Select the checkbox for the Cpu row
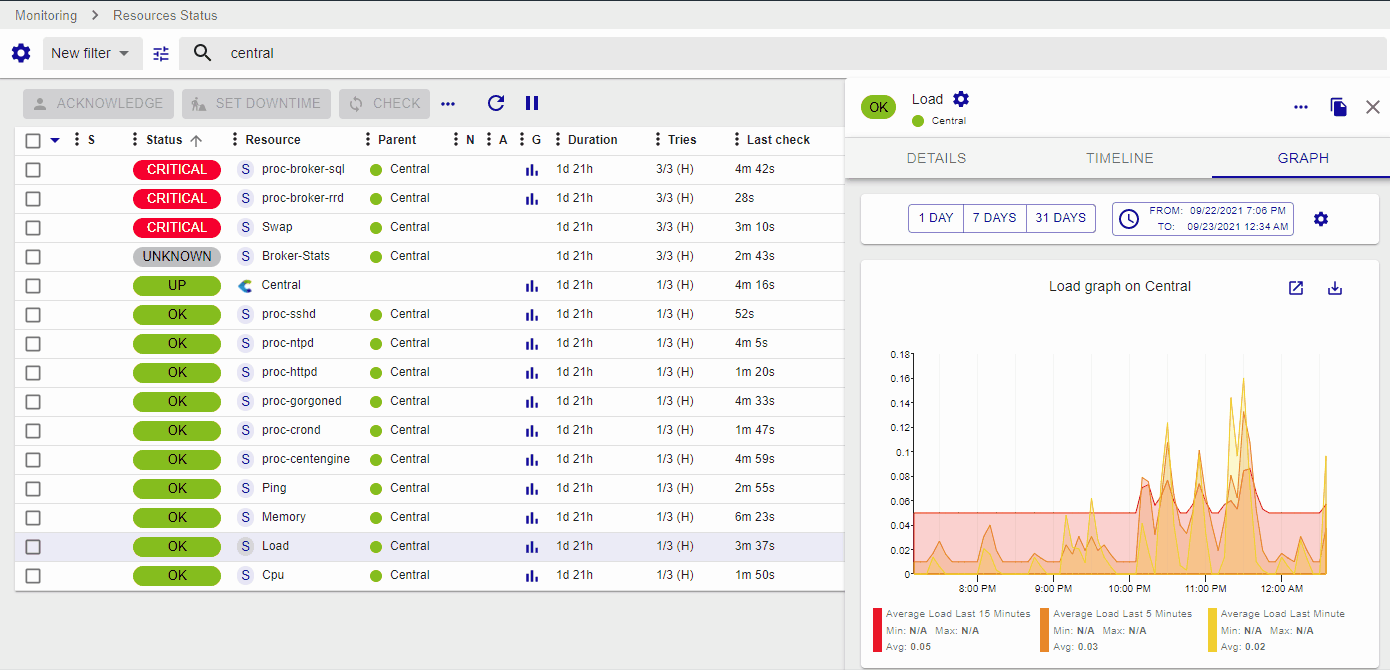The image size is (1390, 670). [33, 575]
